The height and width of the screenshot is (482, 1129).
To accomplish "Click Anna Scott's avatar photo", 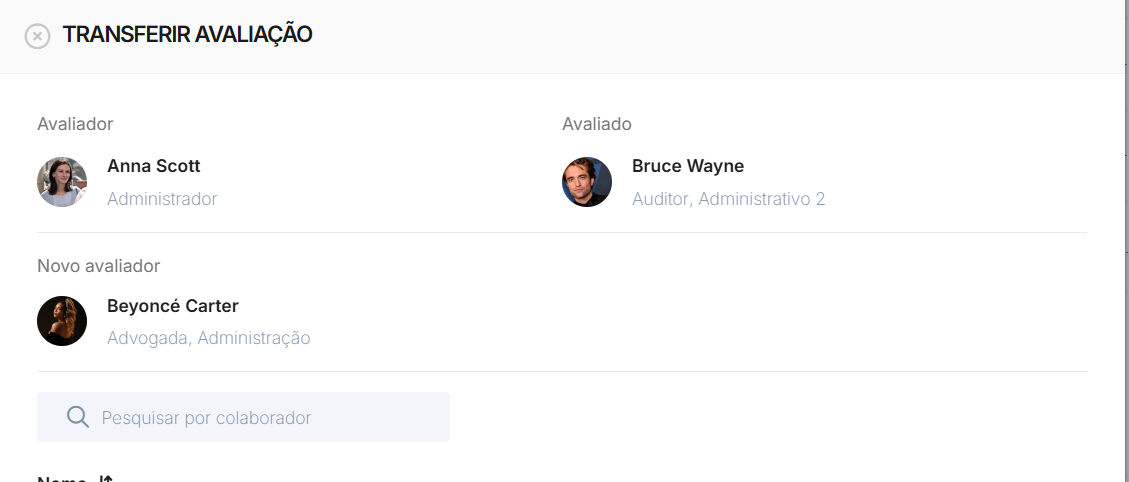I will coord(62,182).
